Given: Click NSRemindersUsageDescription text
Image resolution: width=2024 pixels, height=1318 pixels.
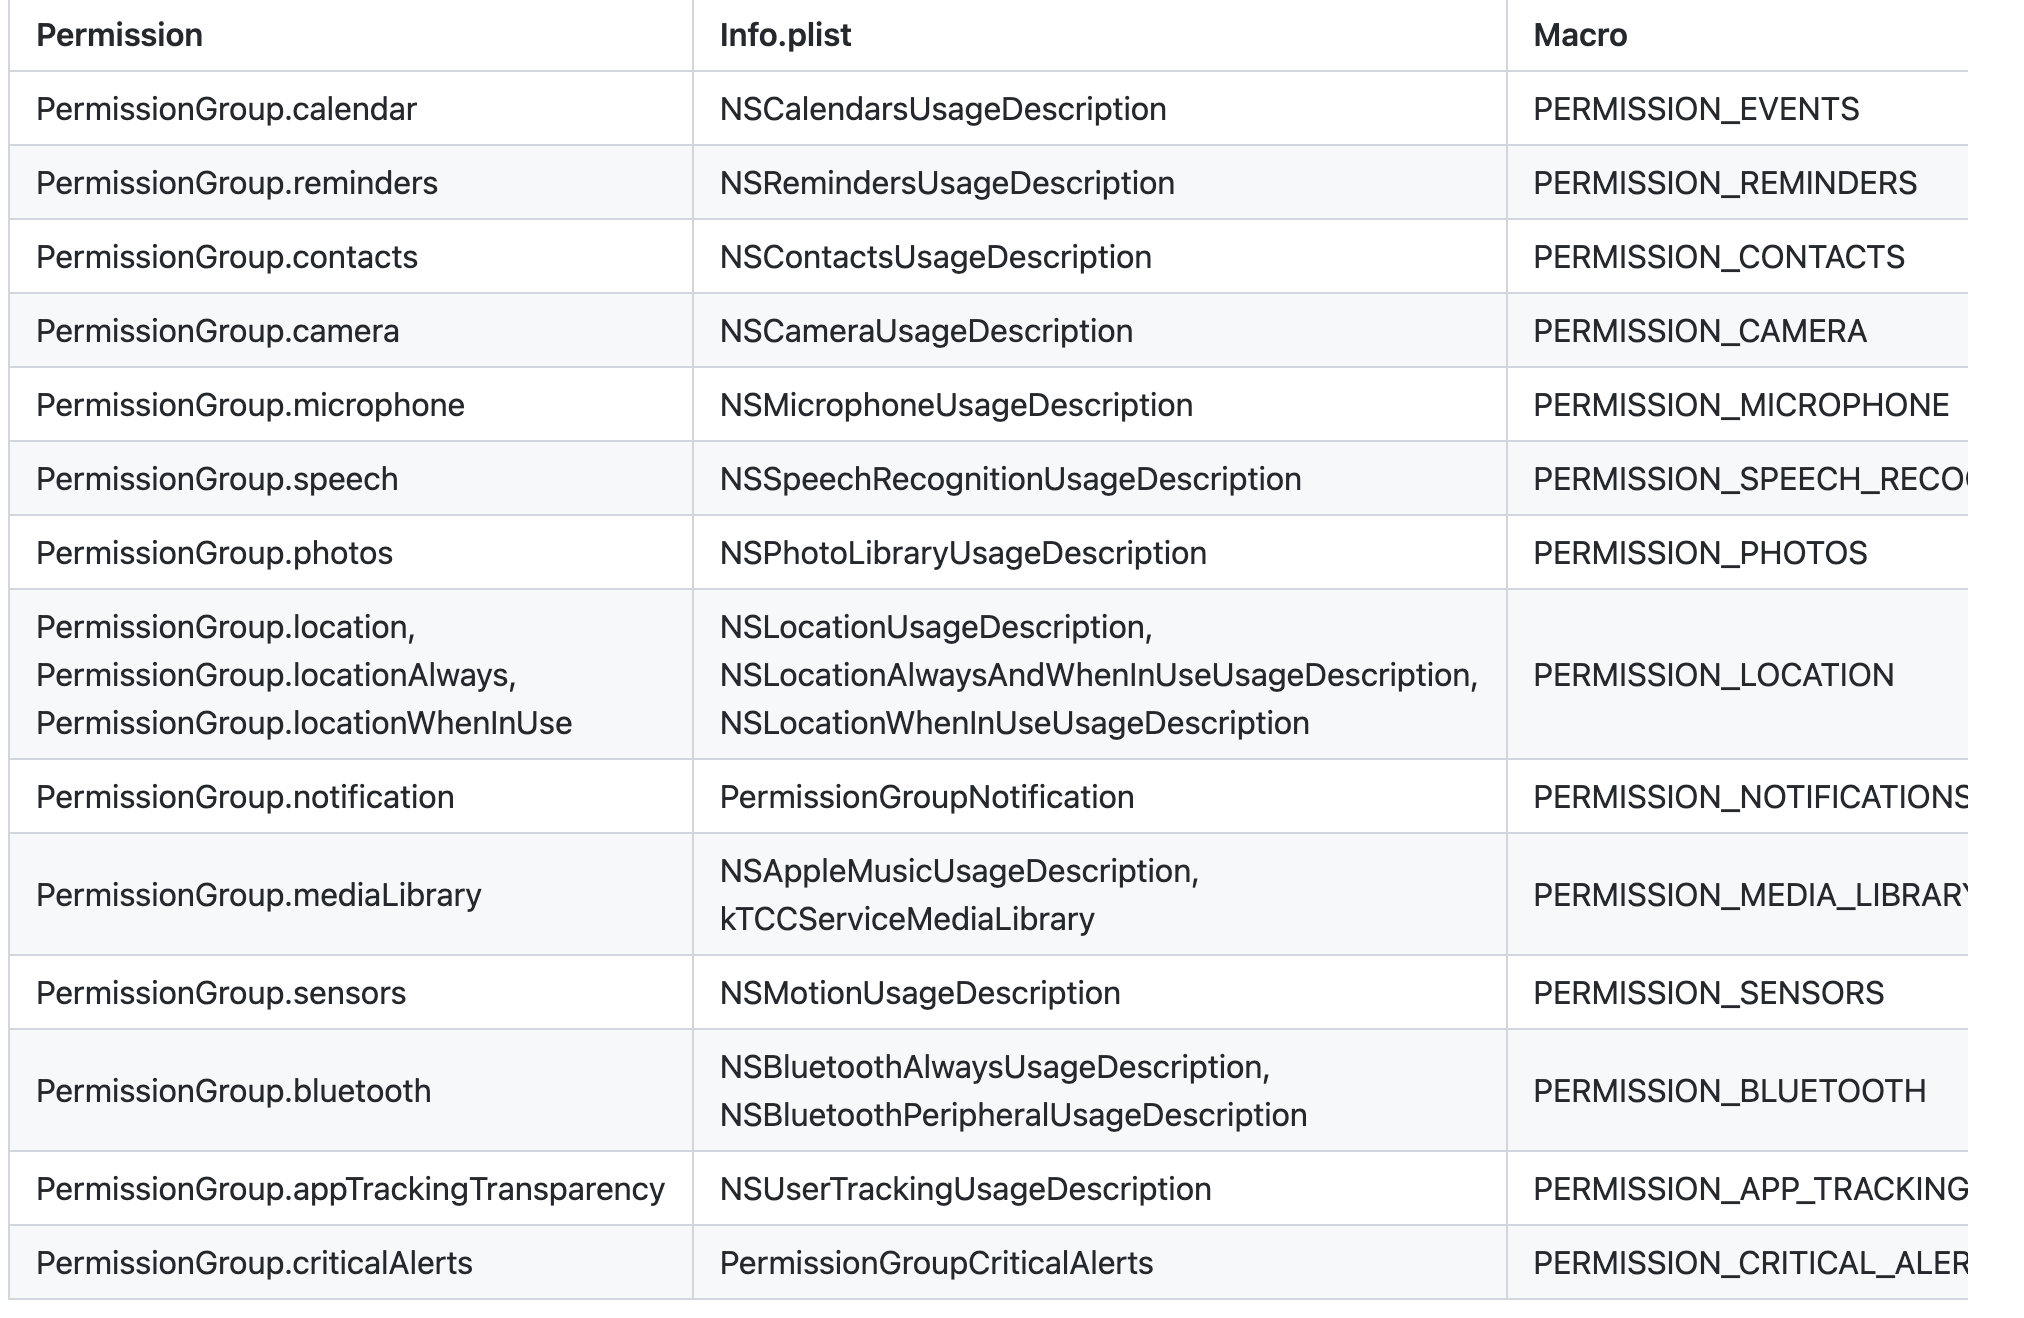Looking at the screenshot, I should tap(947, 183).
